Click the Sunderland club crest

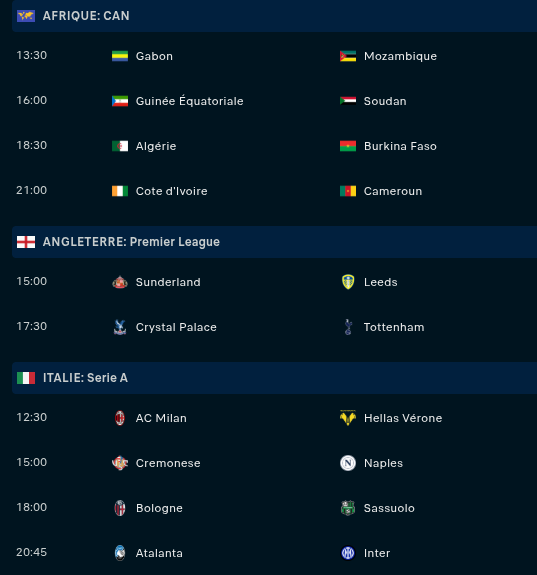[x=120, y=282]
